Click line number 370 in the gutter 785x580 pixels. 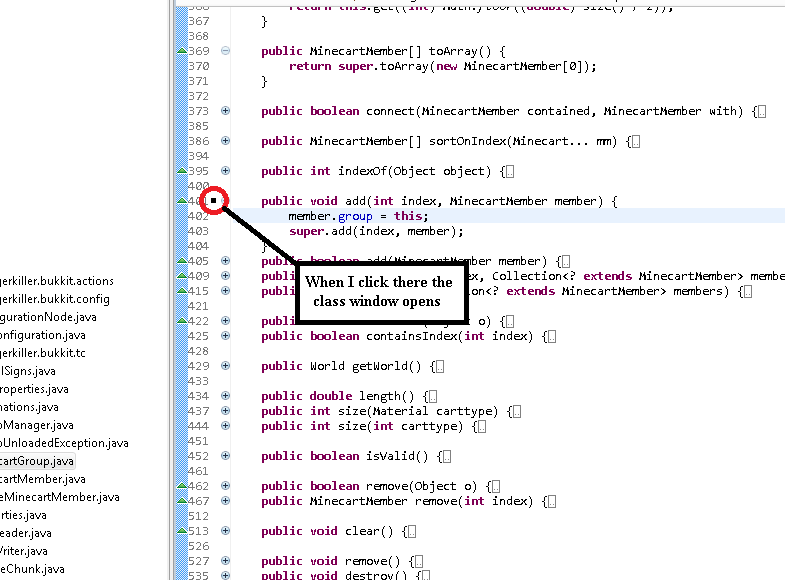(x=199, y=66)
